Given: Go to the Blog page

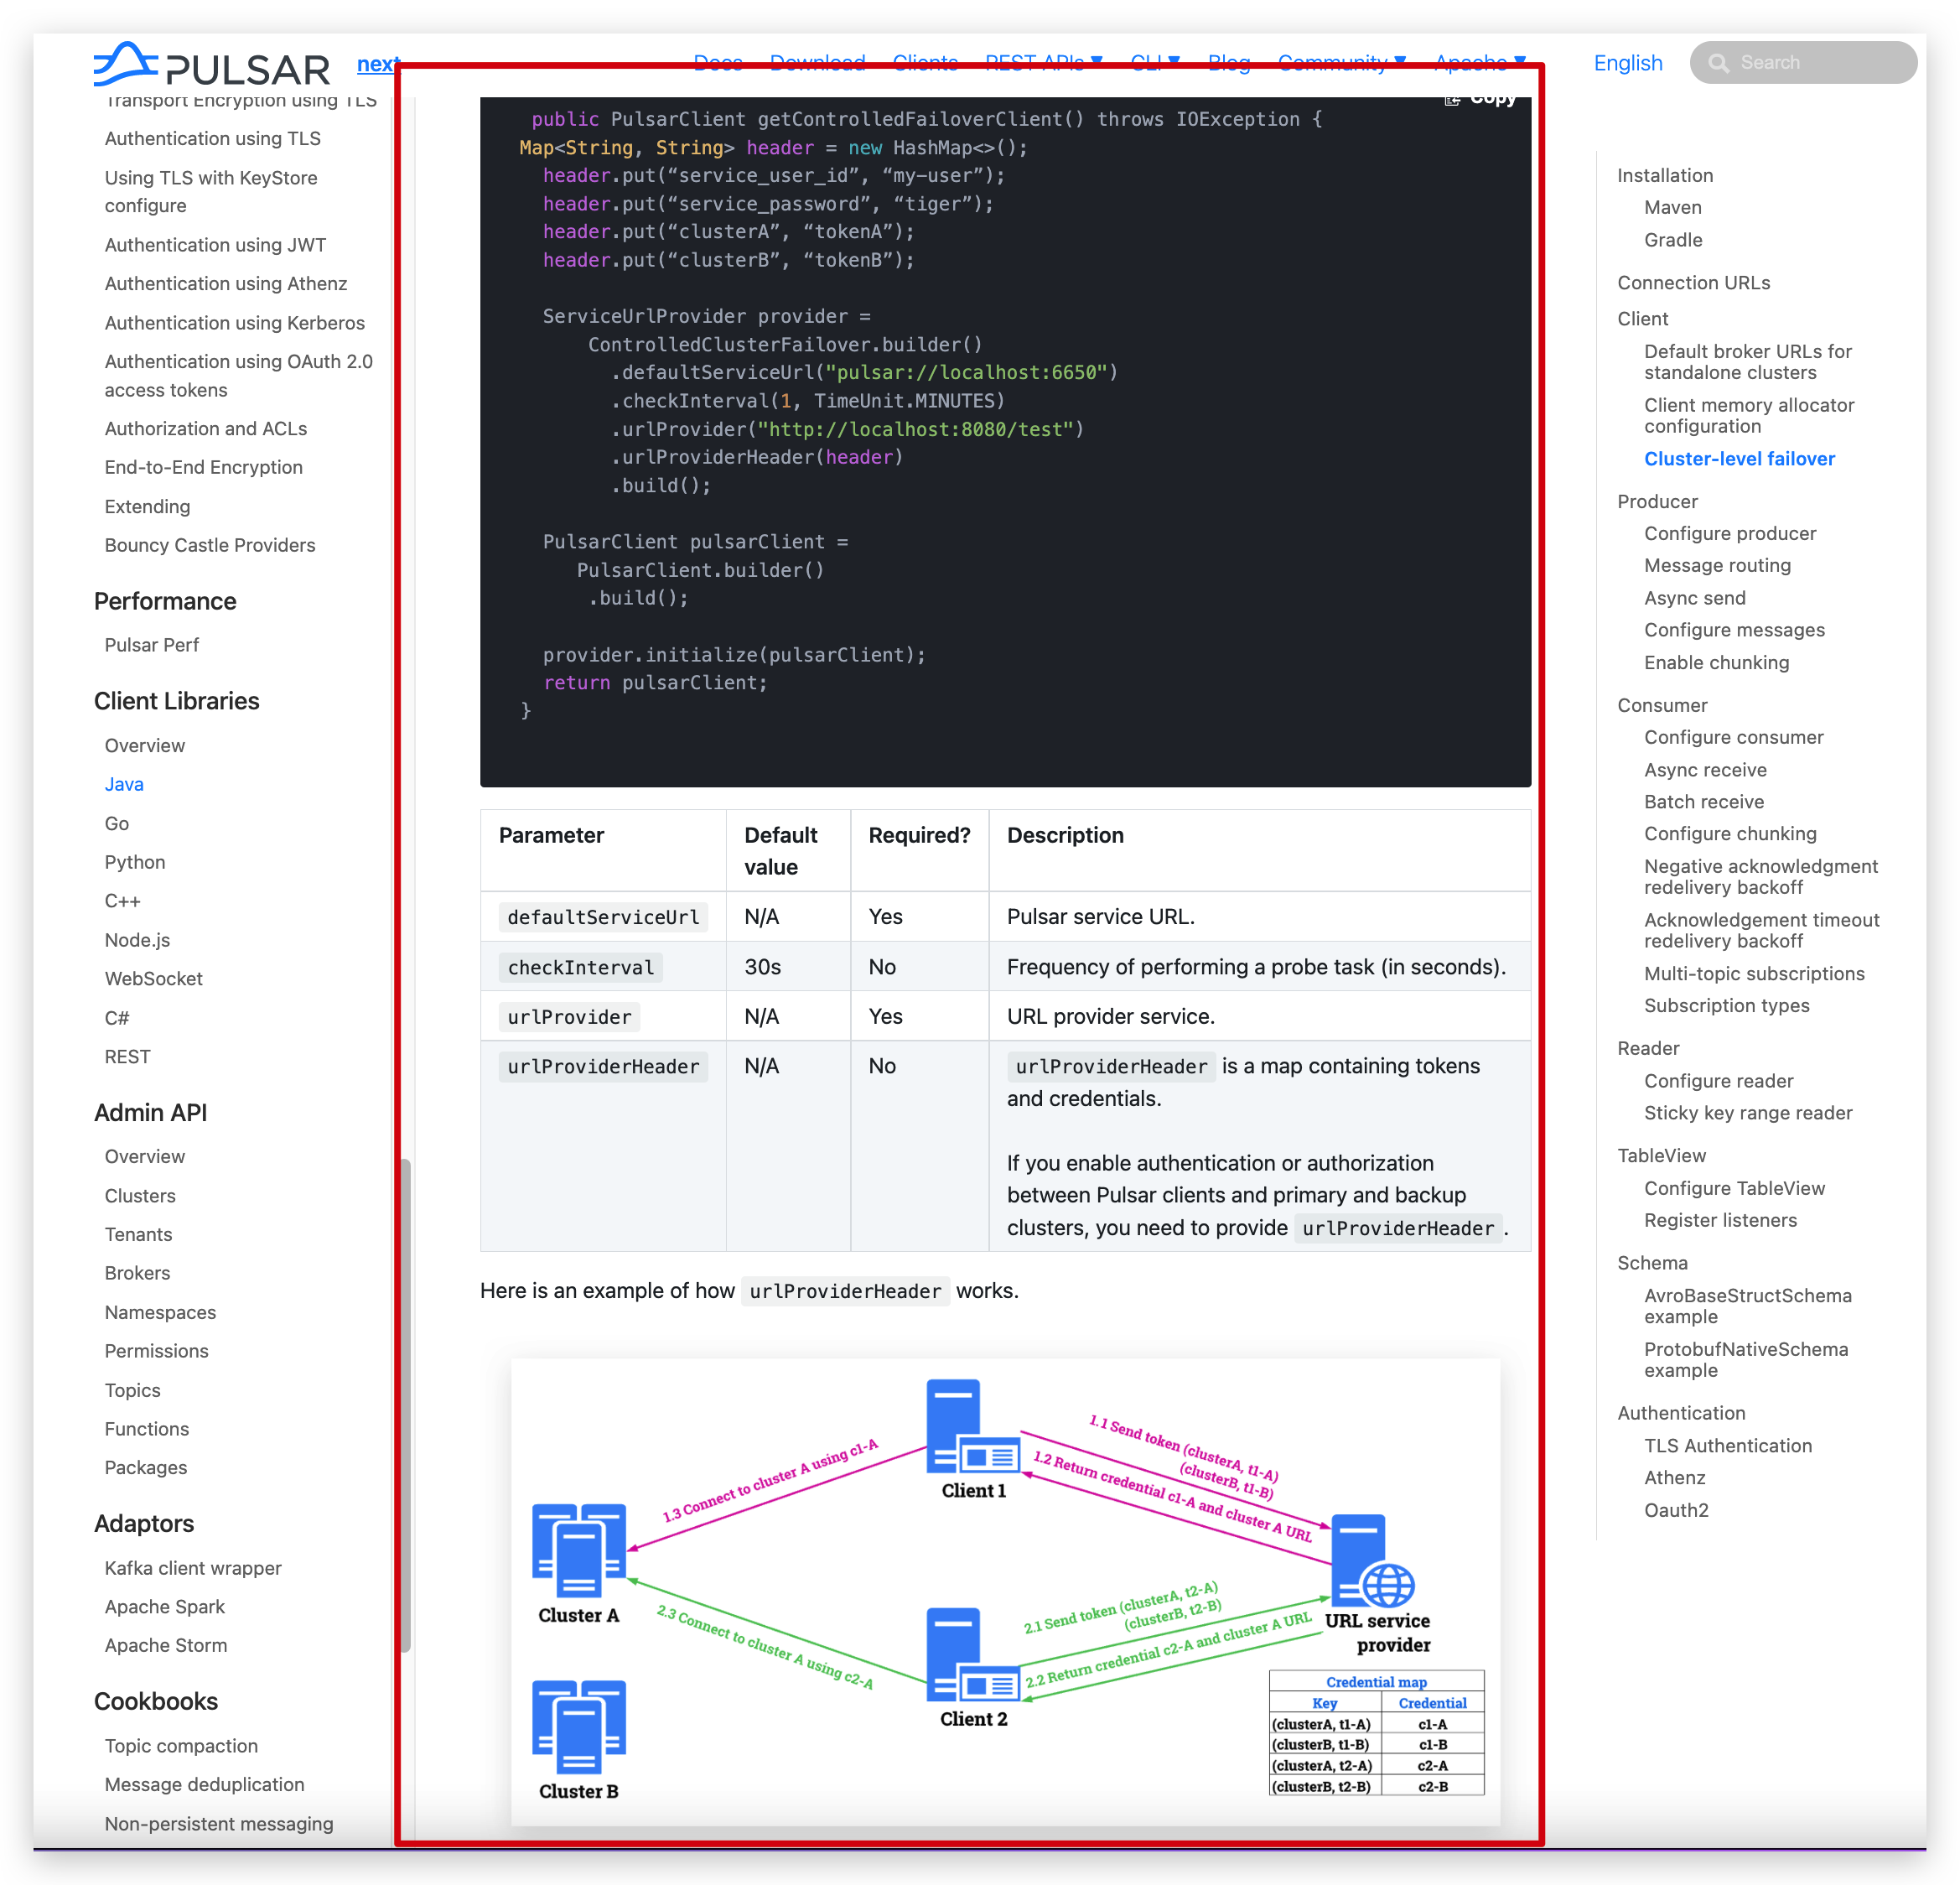Looking at the screenshot, I should coord(1228,63).
